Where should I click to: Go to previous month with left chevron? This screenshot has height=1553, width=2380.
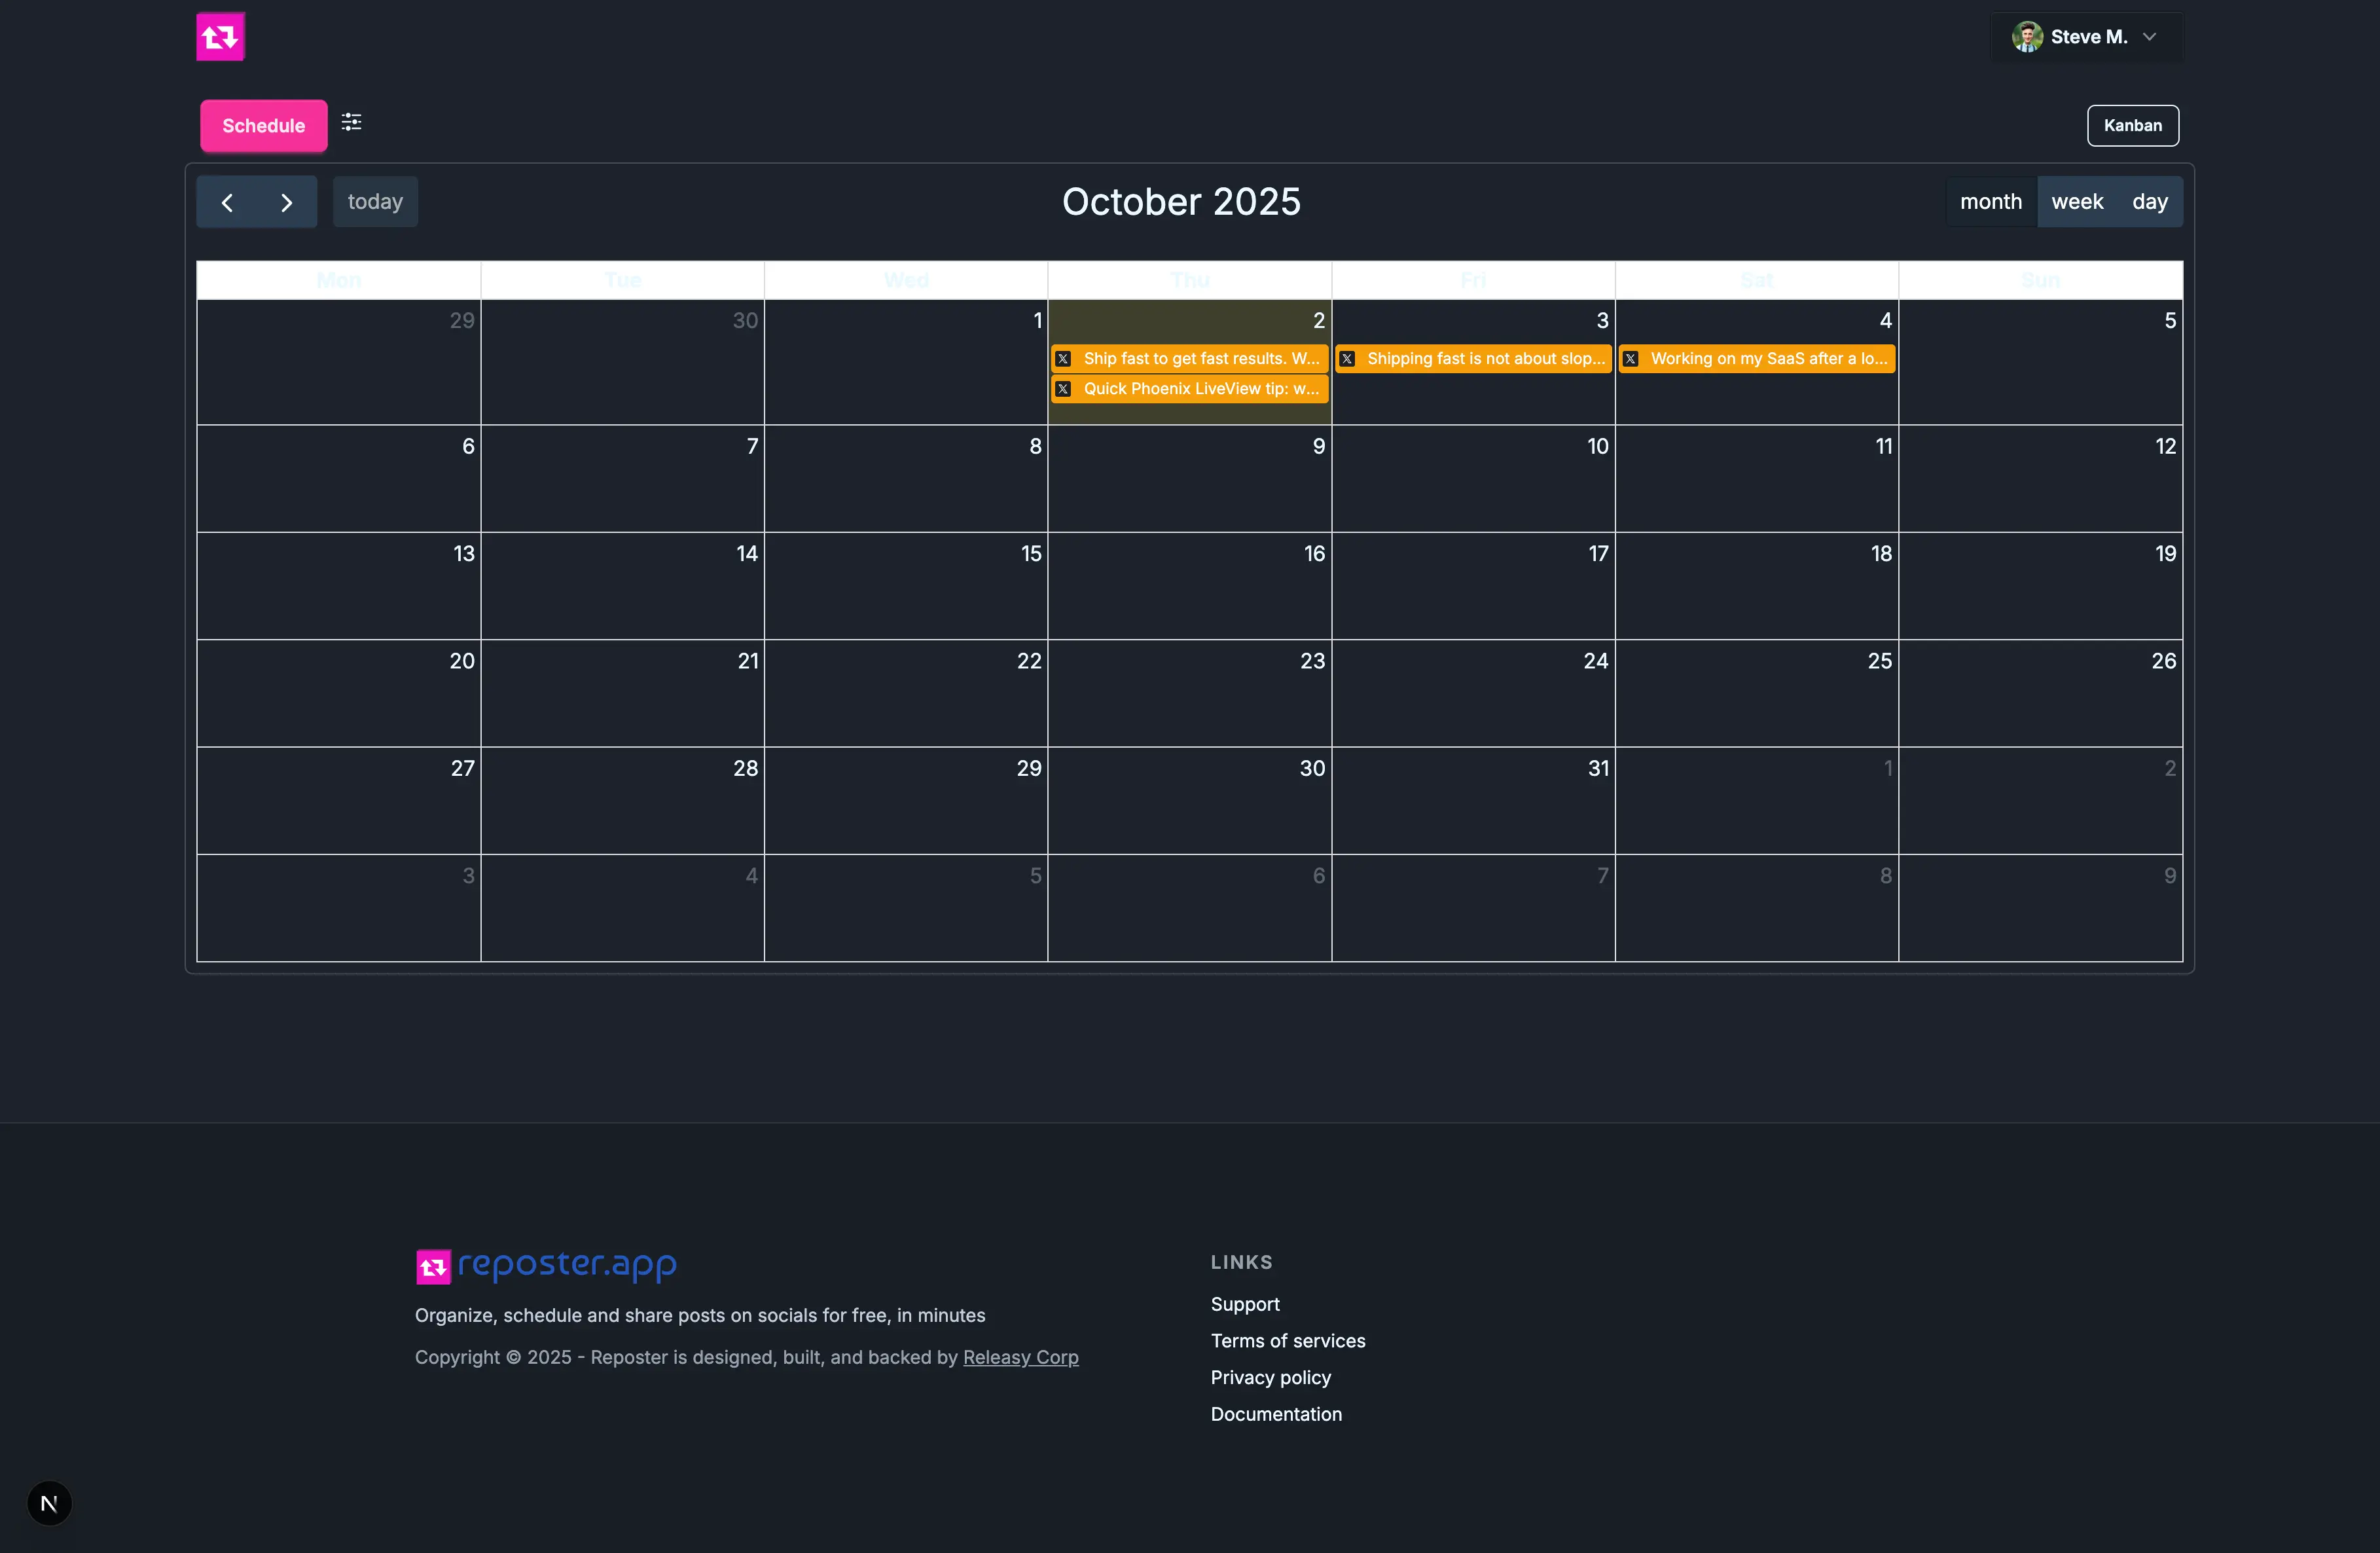(x=227, y=203)
